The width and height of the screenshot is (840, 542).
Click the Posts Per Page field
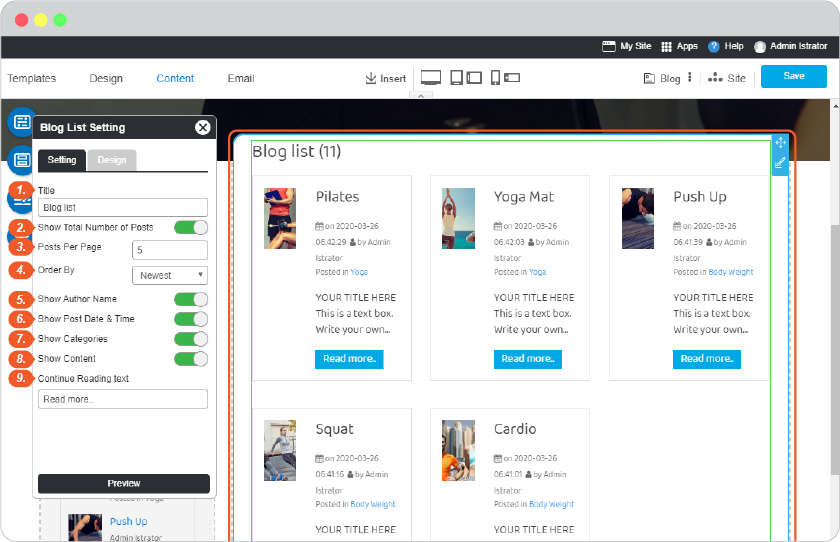point(170,250)
